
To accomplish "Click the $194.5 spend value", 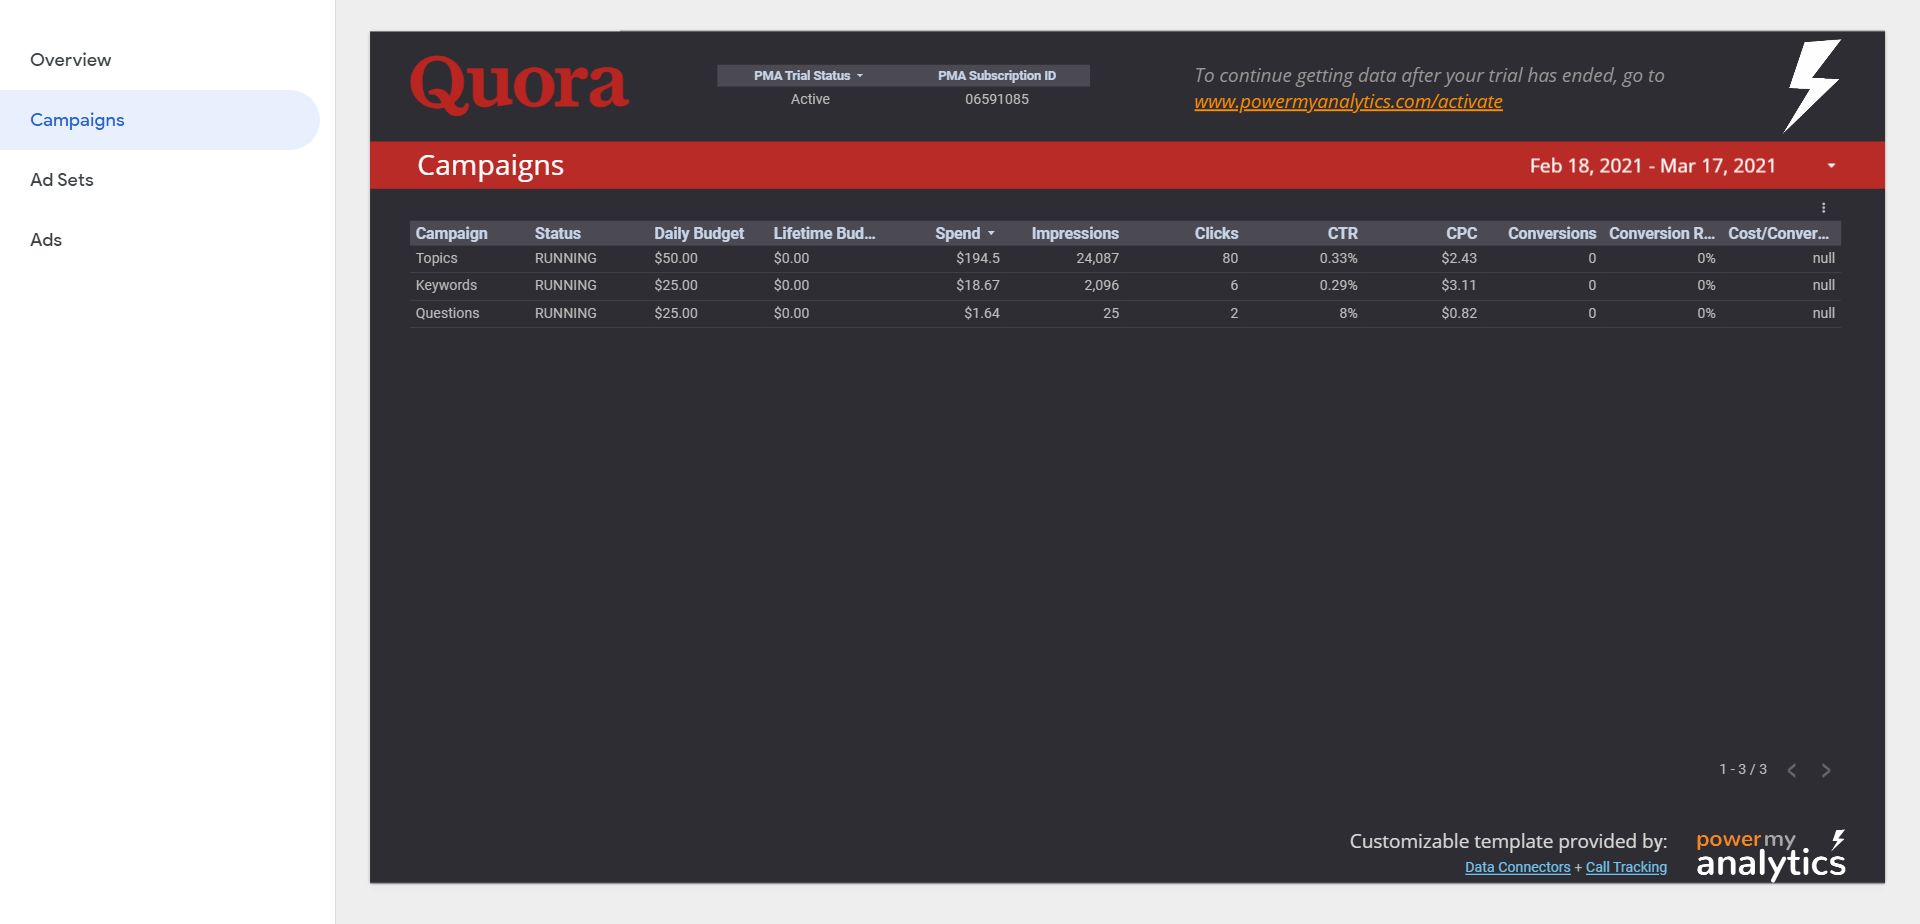I will coord(977,258).
